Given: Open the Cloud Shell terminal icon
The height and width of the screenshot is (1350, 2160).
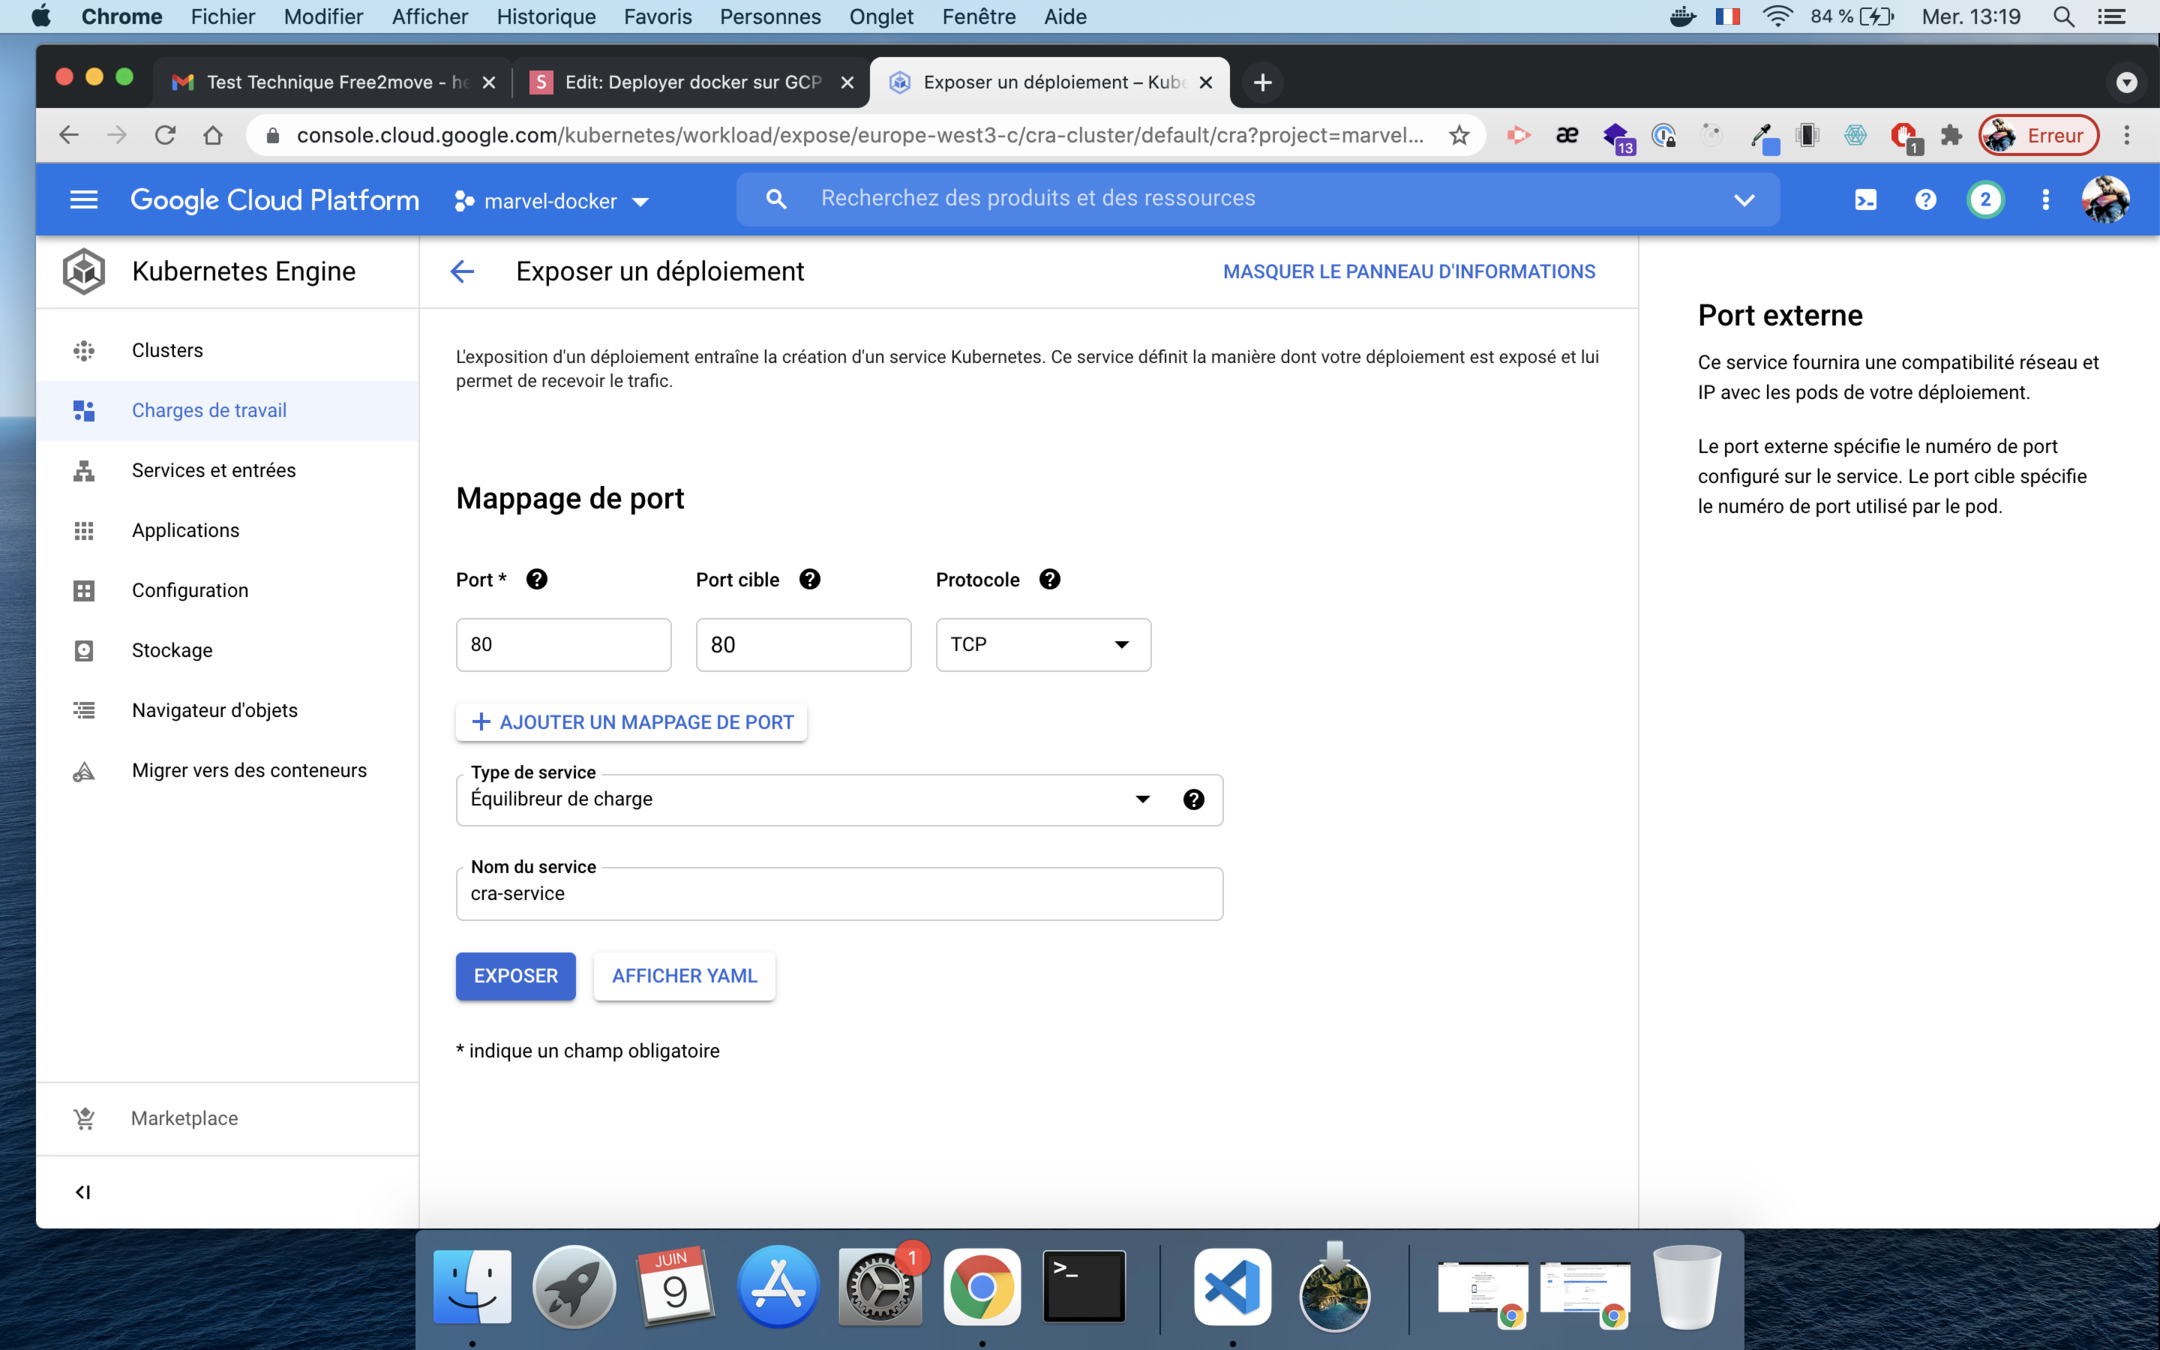Looking at the screenshot, I should (1865, 200).
